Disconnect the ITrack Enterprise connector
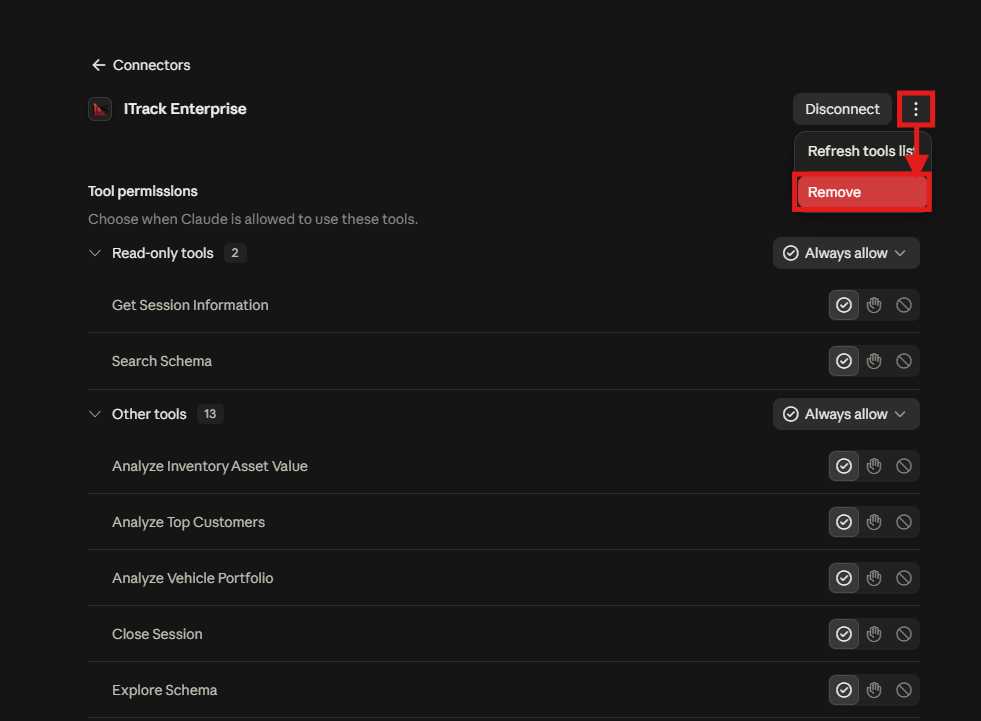Screen dimensions: 981x721 coord(842,109)
